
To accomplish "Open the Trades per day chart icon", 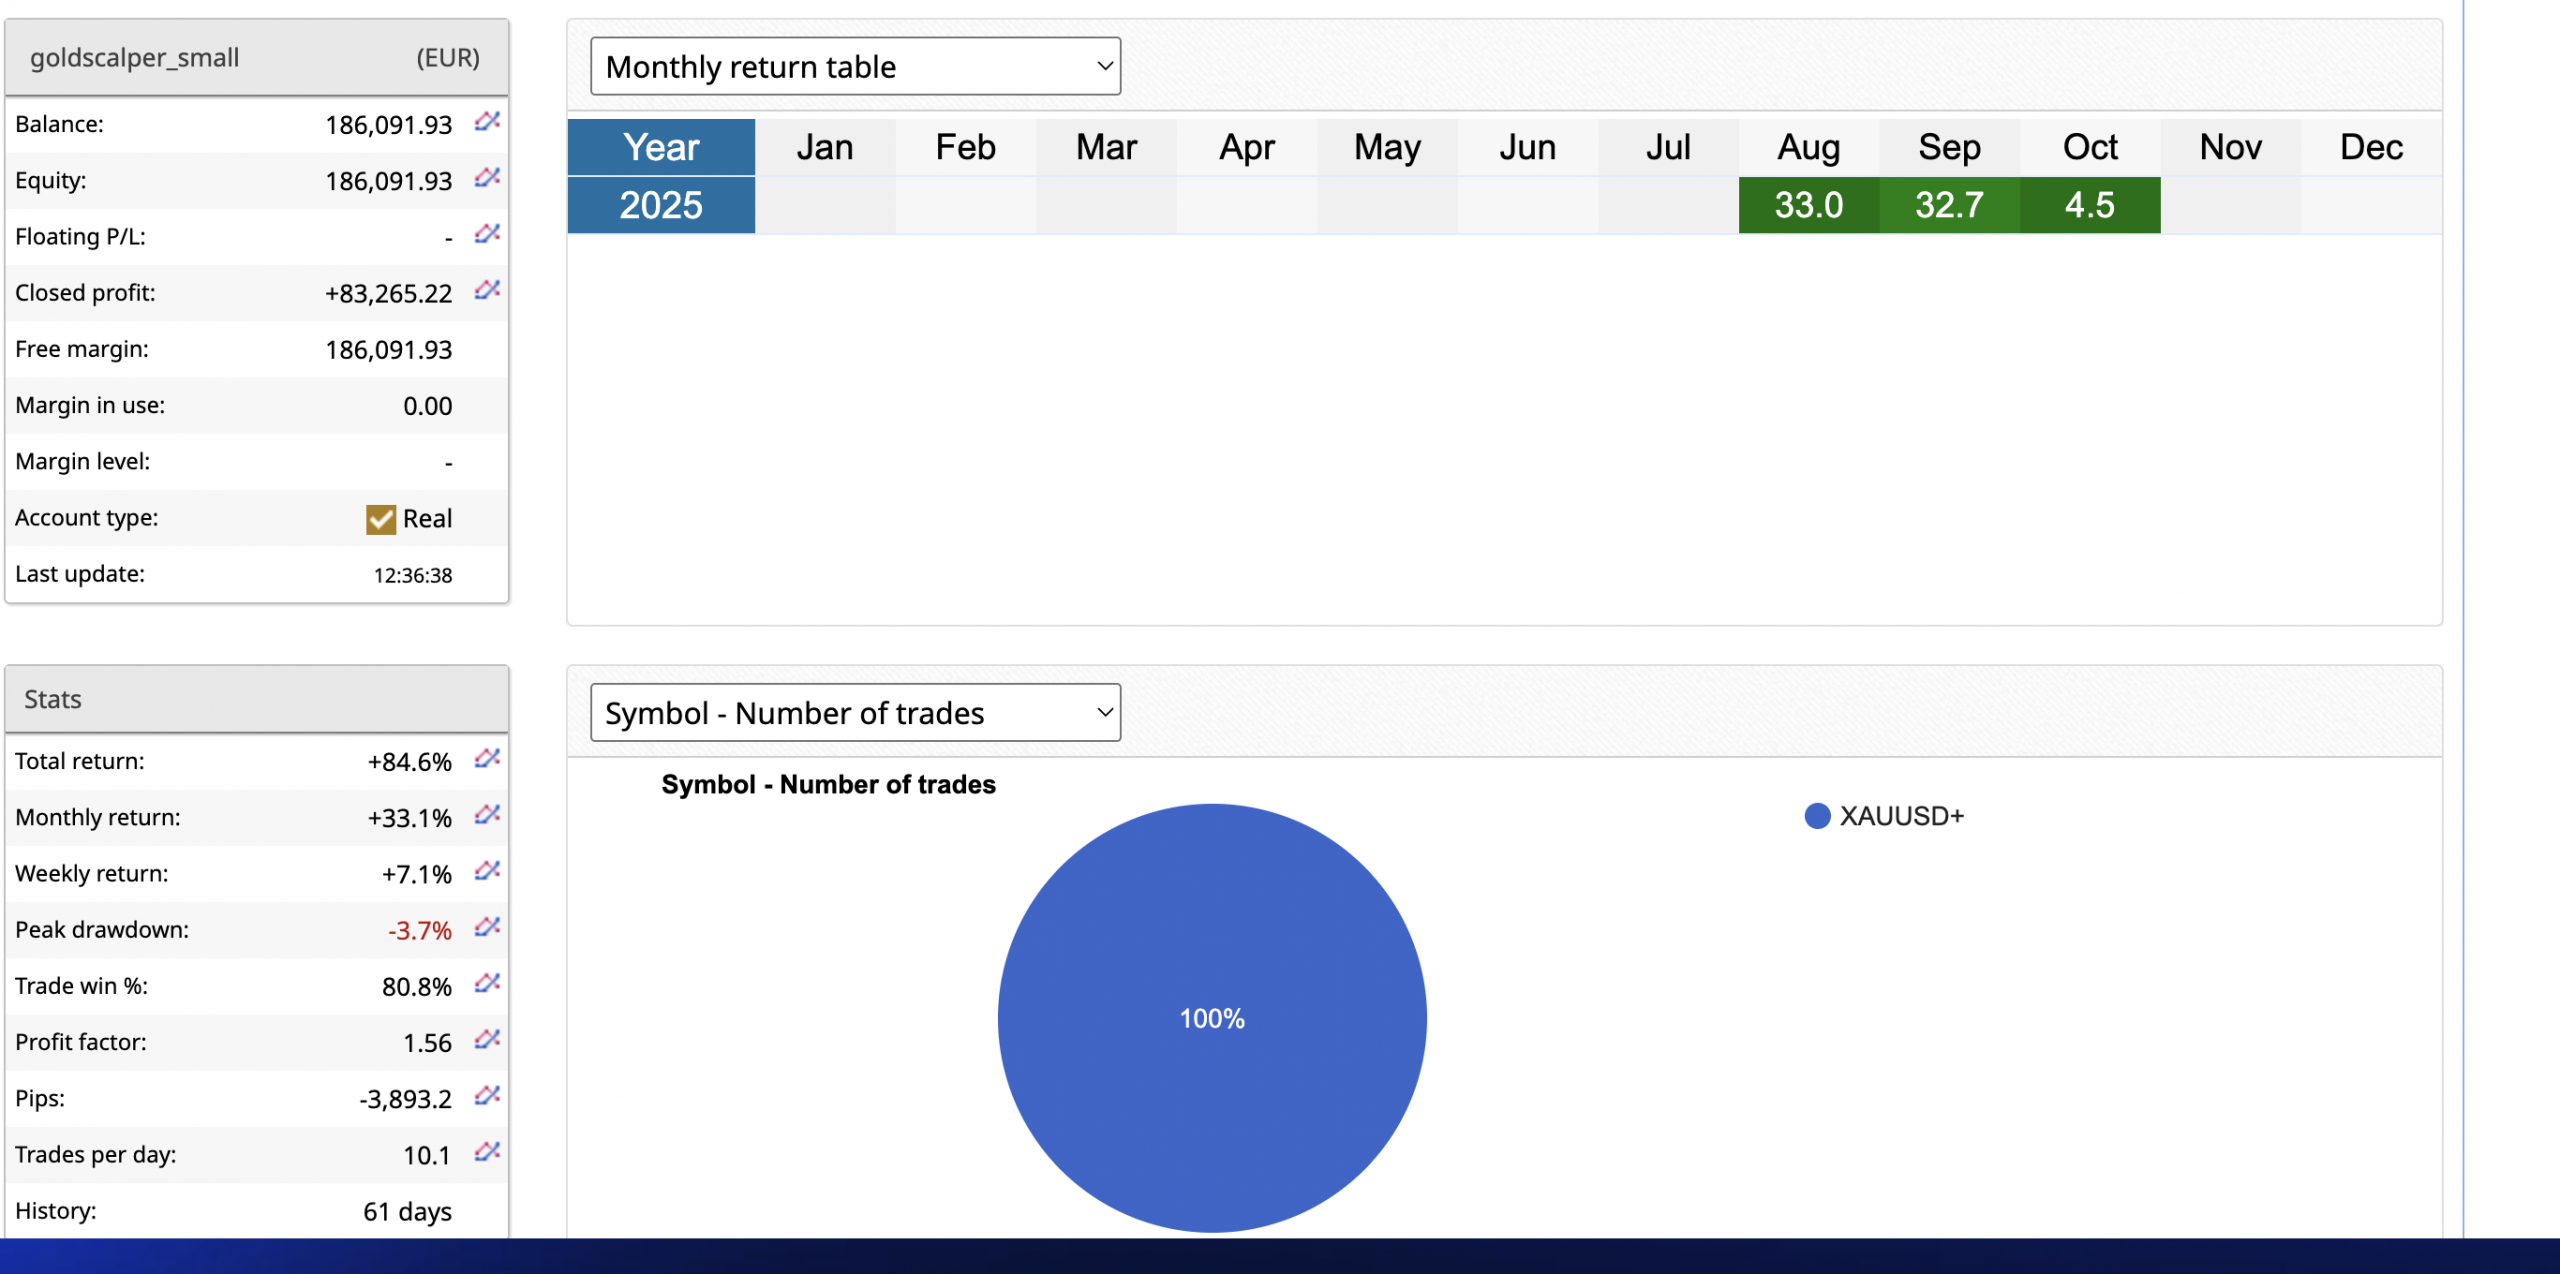I will click(x=487, y=1152).
